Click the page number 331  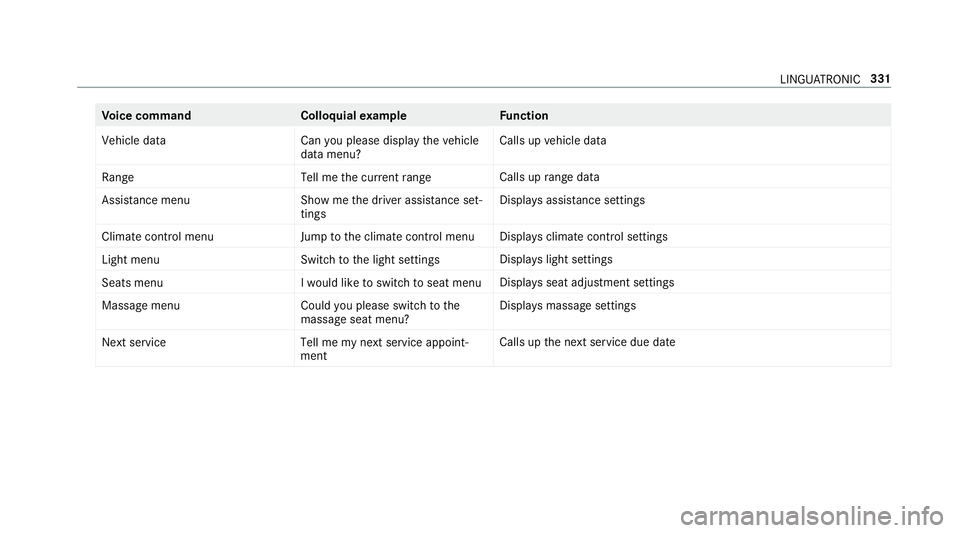tap(880, 79)
